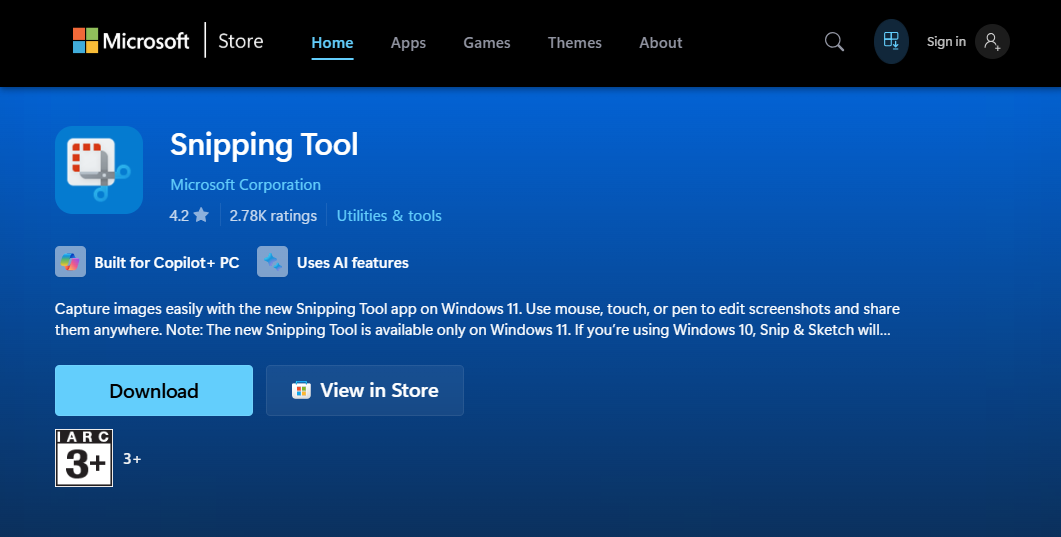
Task: Click the View in Store button
Action: pyautogui.click(x=365, y=390)
